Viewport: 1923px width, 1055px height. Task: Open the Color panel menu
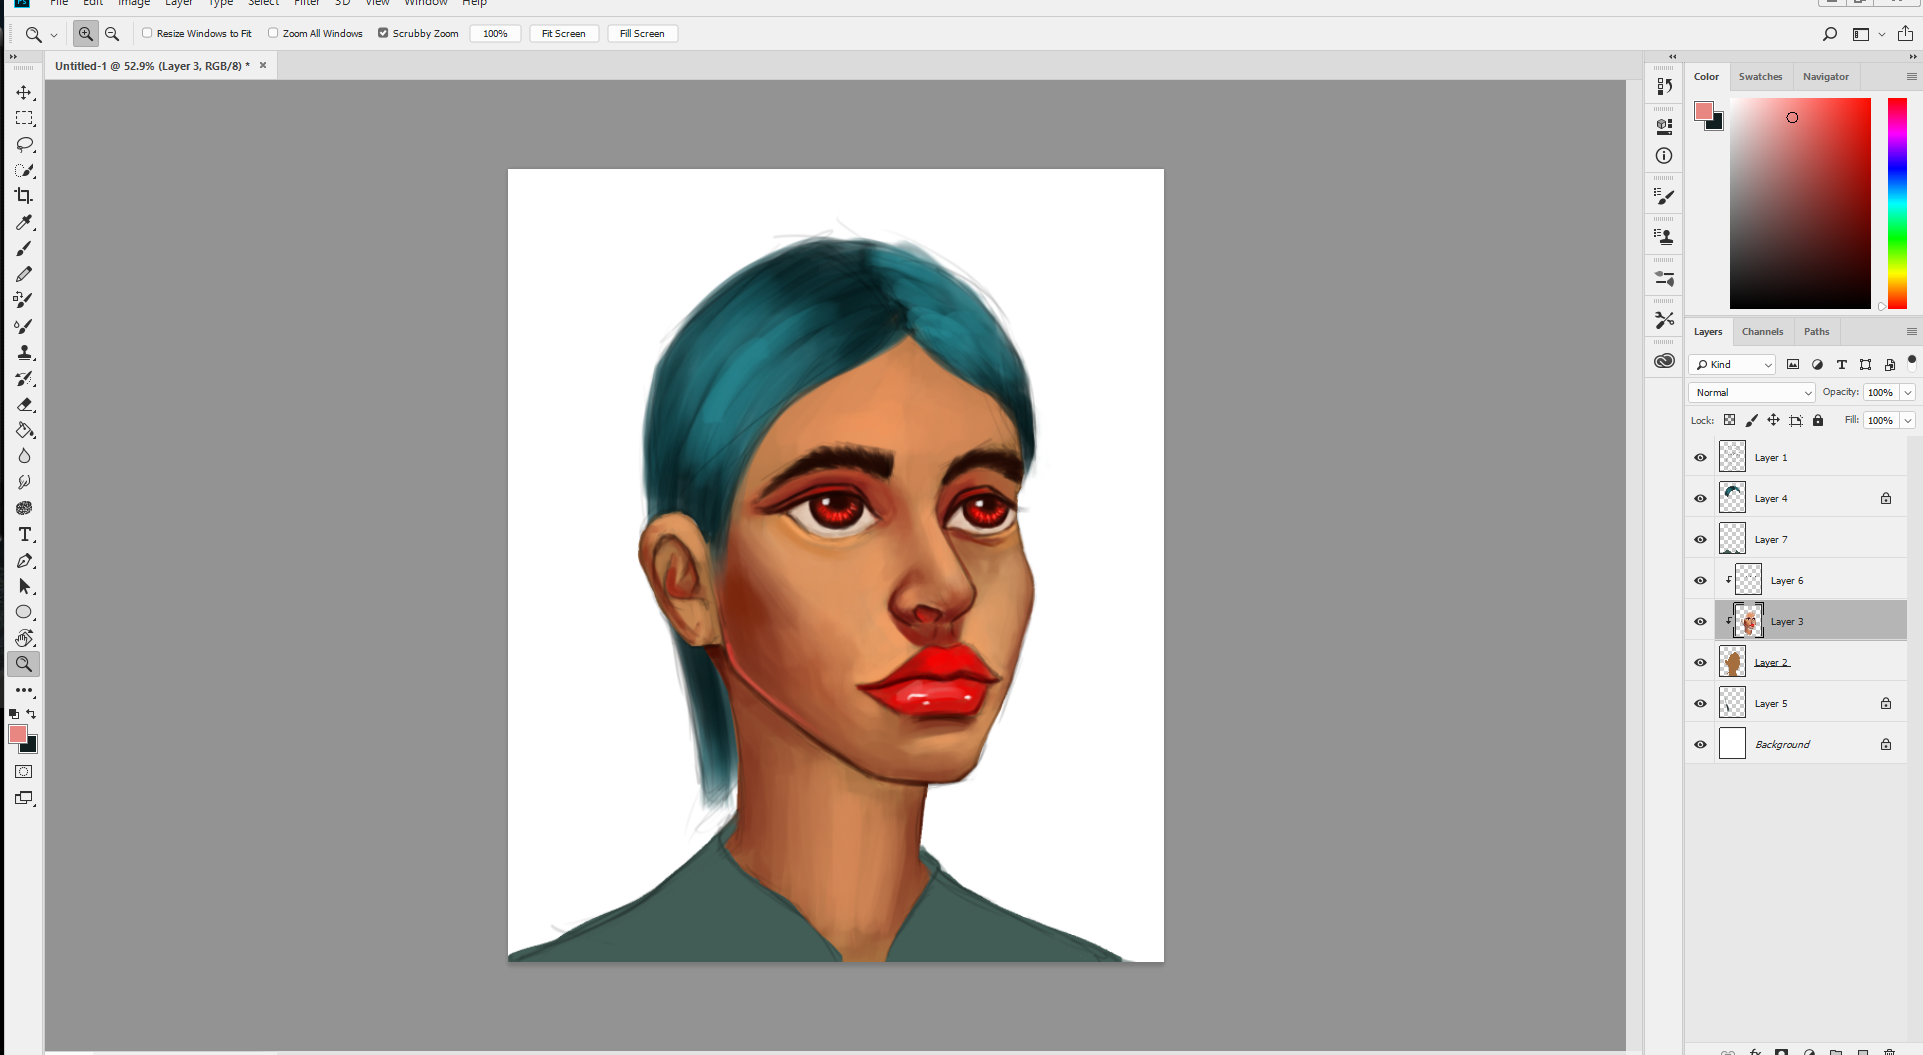tap(1911, 76)
